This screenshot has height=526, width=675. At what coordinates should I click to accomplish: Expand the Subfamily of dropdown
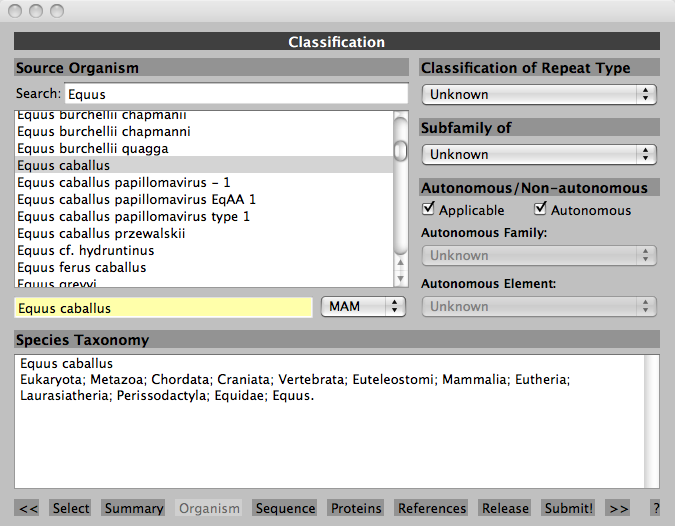[x=539, y=154]
